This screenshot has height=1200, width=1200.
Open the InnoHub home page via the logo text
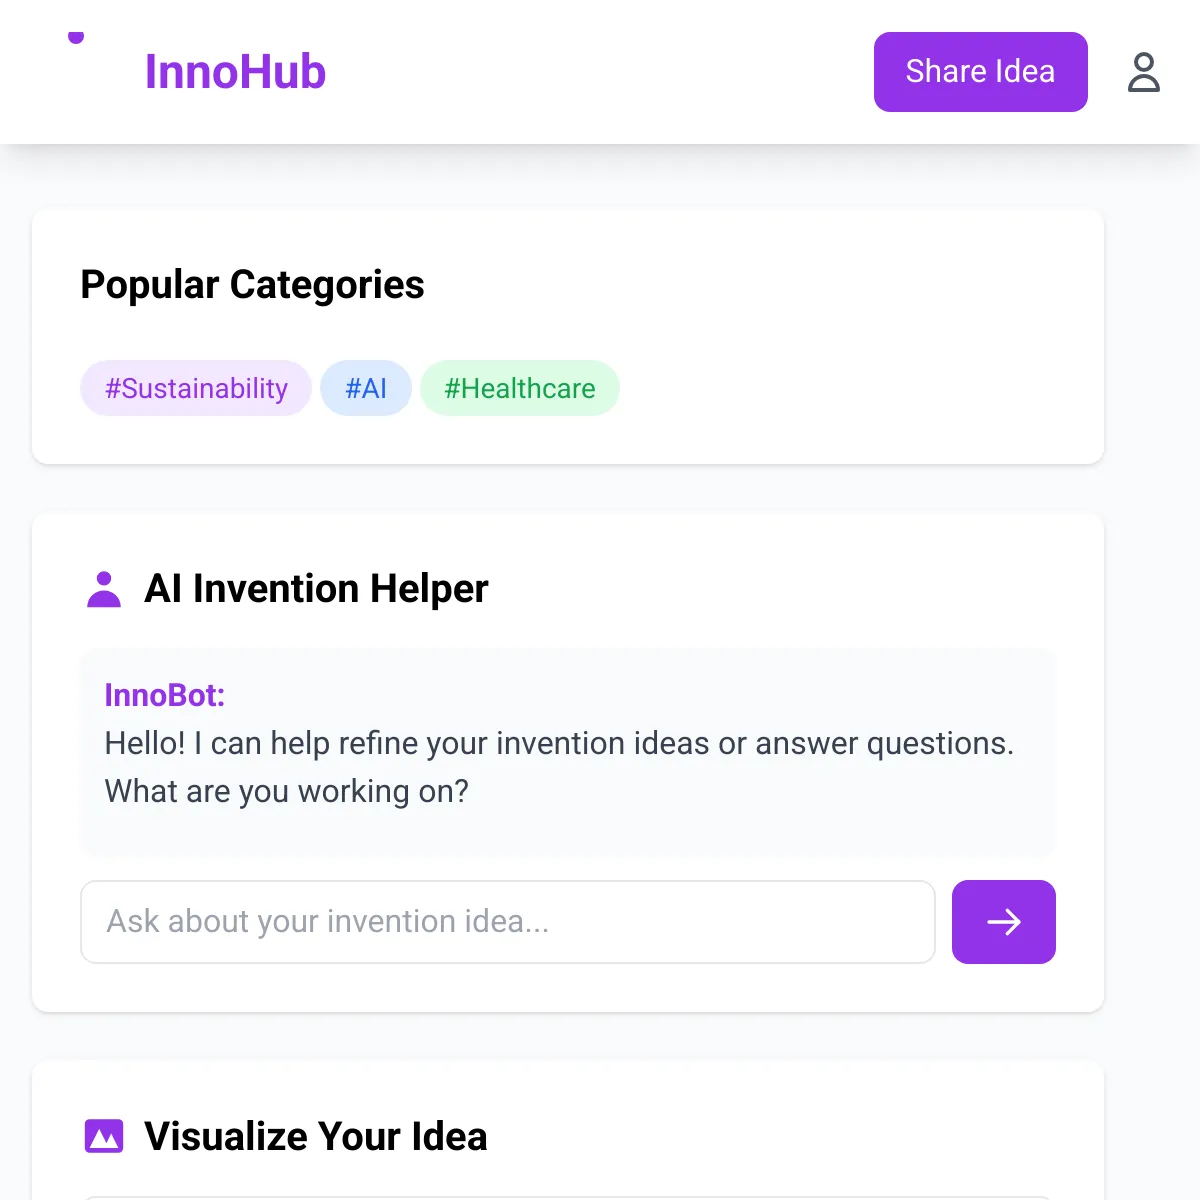click(235, 71)
